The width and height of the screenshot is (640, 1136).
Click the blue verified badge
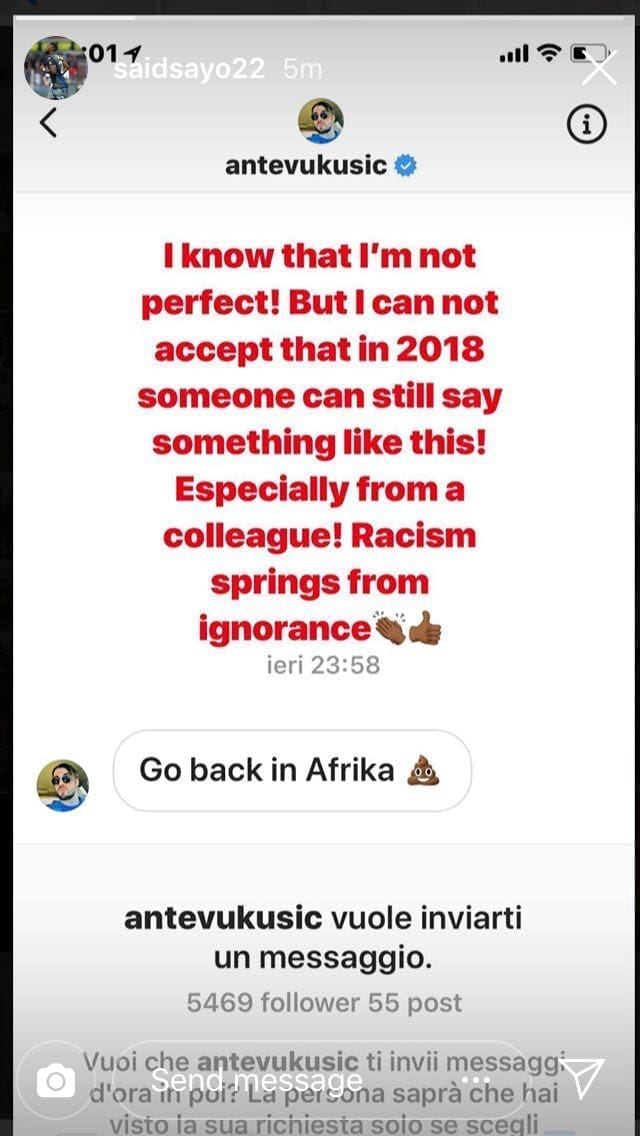406,166
